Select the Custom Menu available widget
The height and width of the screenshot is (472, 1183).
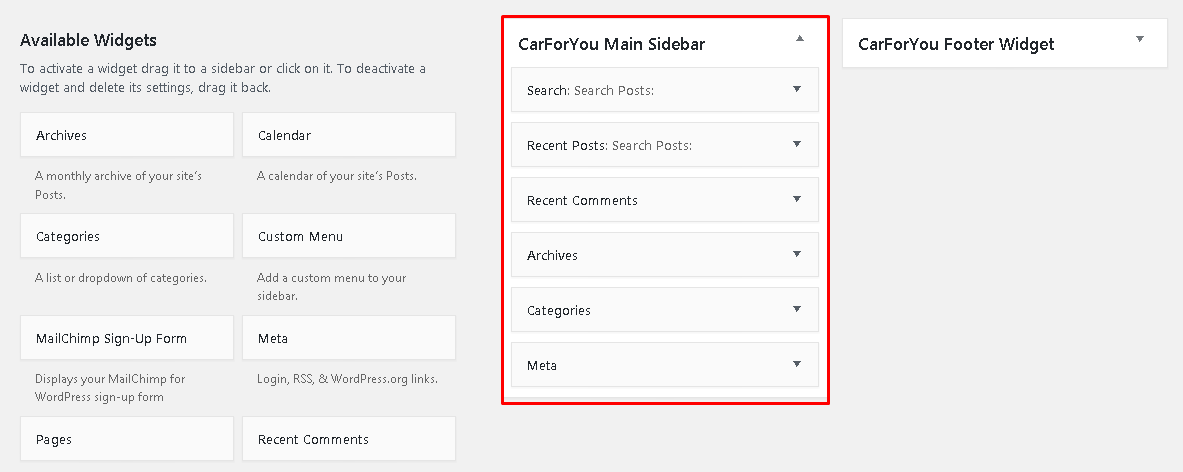[x=349, y=236]
